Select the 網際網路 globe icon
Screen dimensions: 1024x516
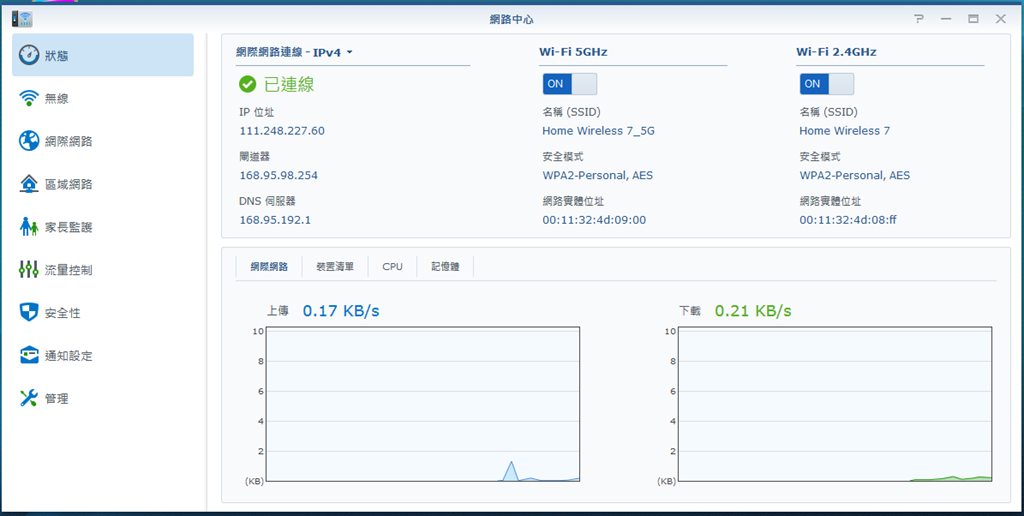[30, 141]
